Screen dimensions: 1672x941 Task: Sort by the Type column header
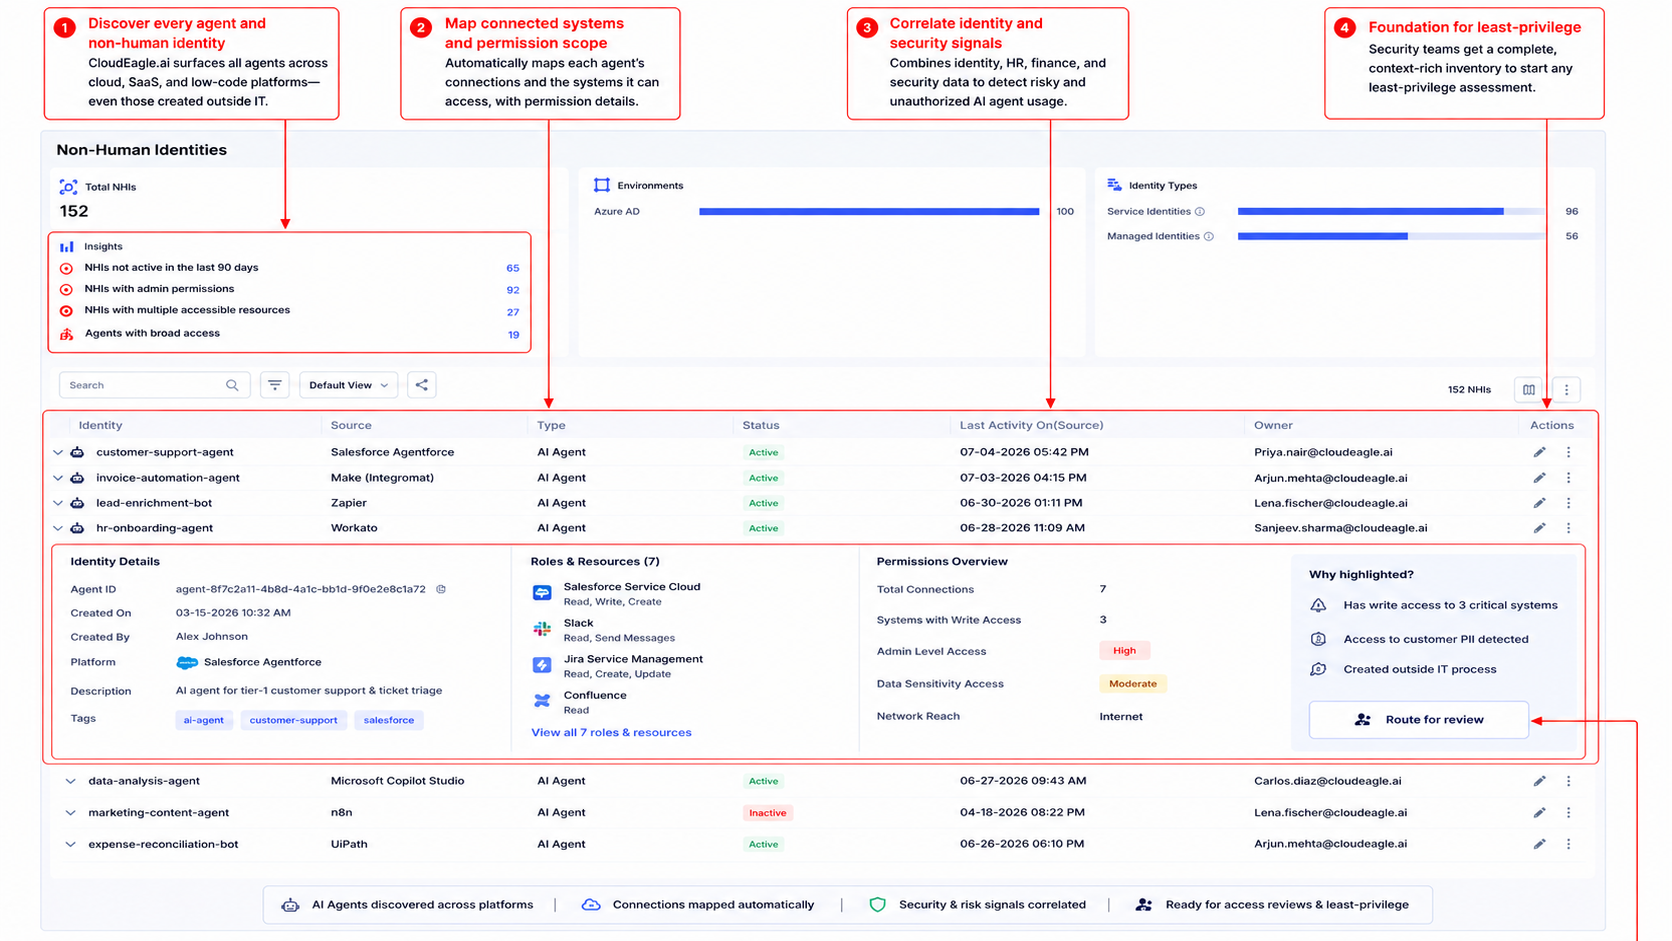pos(551,425)
